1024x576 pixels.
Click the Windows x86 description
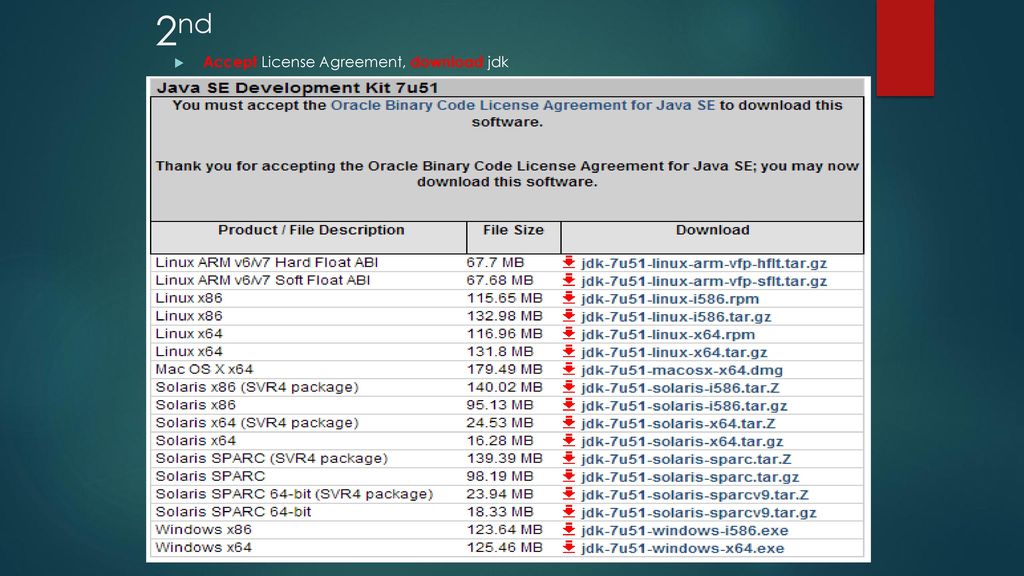(203, 530)
